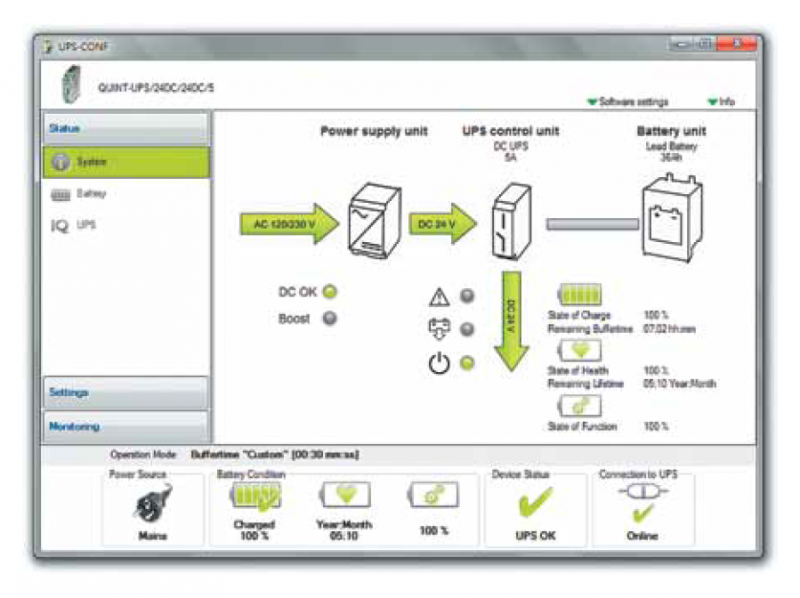800x598 pixels.
Task: Click the UPS control unit device icon
Action: pos(511,221)
